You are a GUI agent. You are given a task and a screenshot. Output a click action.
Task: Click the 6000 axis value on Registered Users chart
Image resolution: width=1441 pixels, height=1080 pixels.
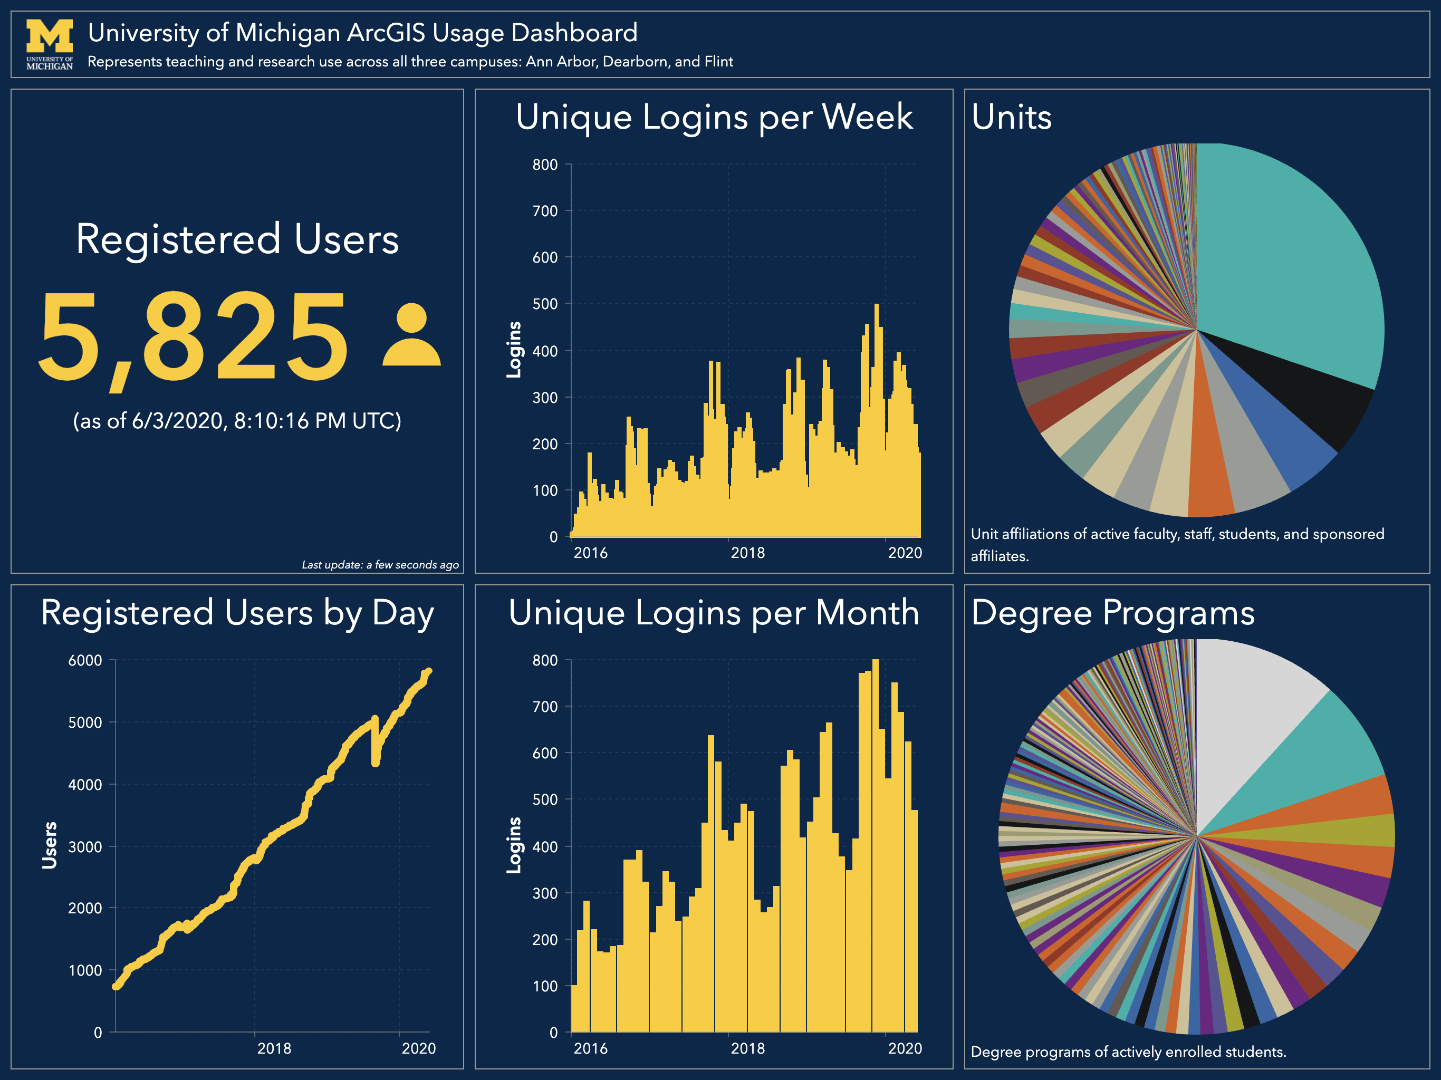85,660
